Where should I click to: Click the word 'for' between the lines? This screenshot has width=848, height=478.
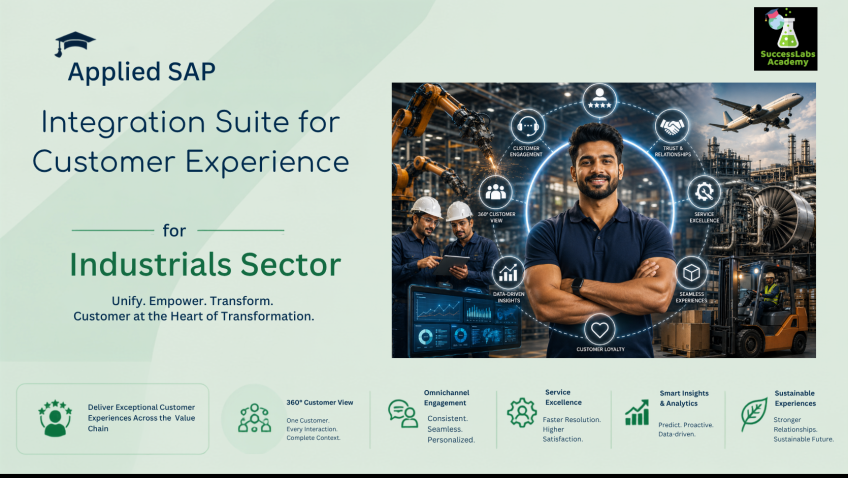point(175,231)
